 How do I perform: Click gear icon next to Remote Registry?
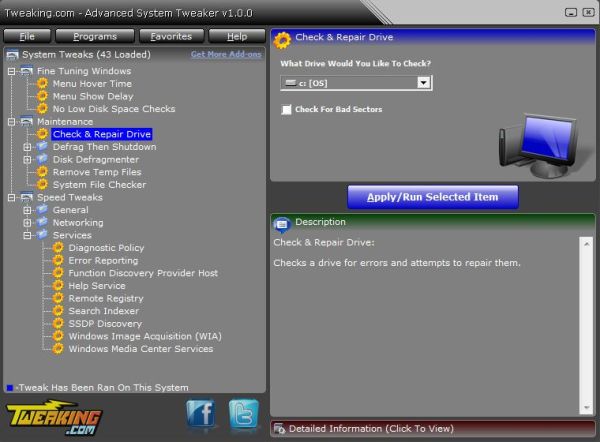coord(58,298)
